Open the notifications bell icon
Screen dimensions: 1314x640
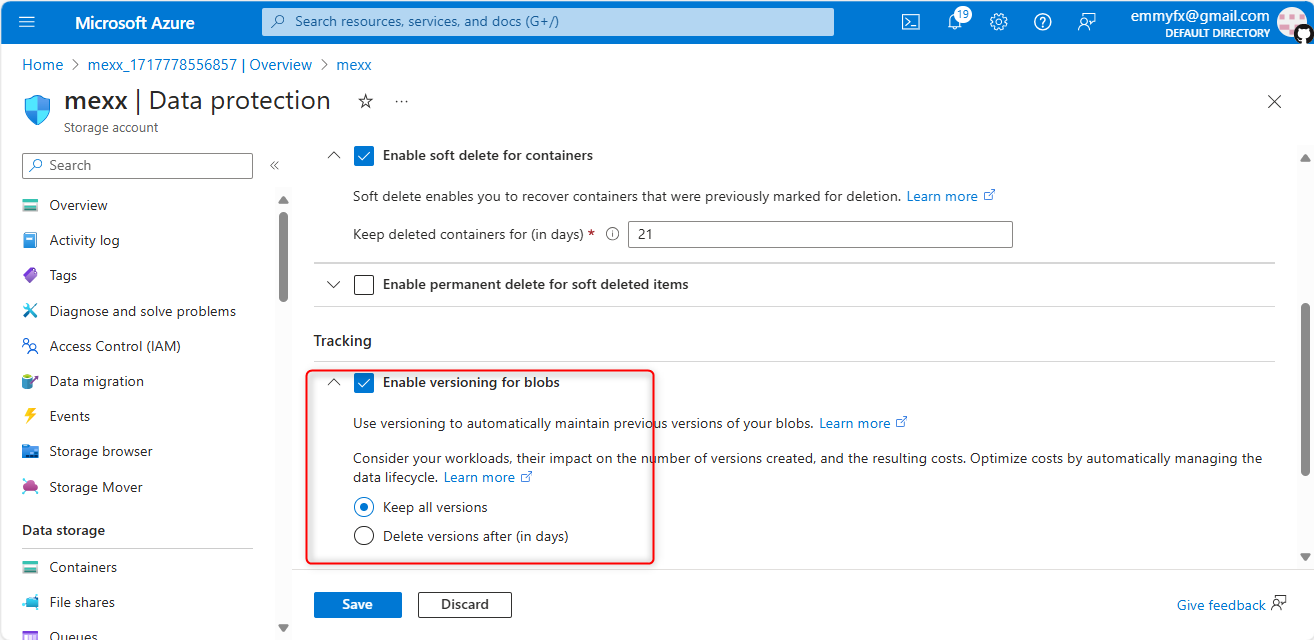955,22
